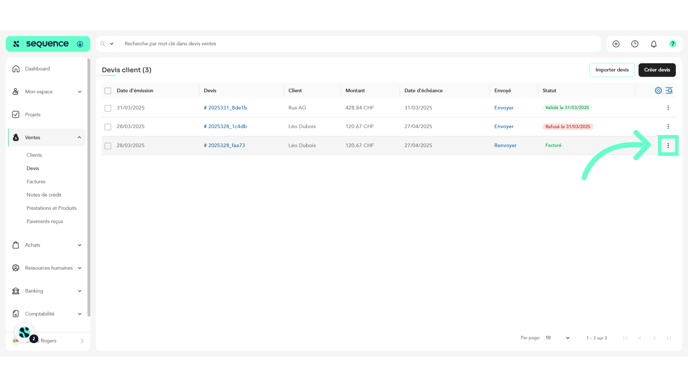Open Factures submenu item
The height and width of the screenshot is (387, 688).
(36, 181)
